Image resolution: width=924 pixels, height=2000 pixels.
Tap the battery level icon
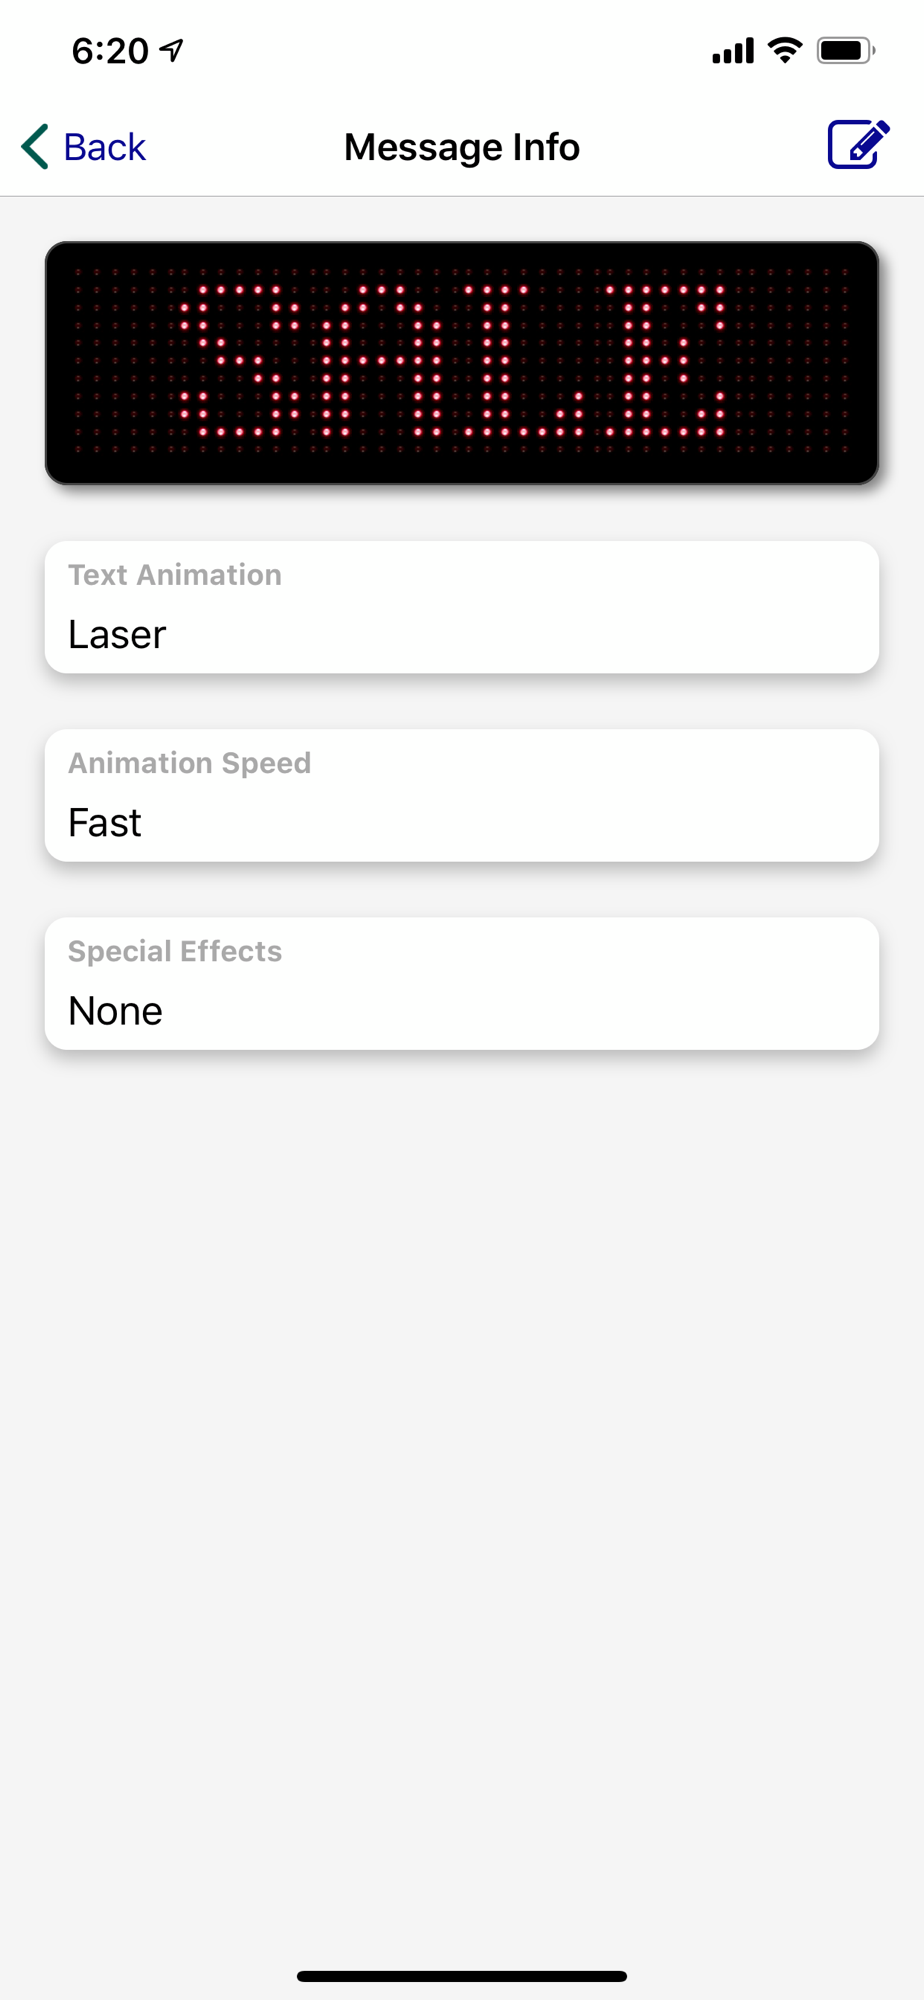point(845,50)
